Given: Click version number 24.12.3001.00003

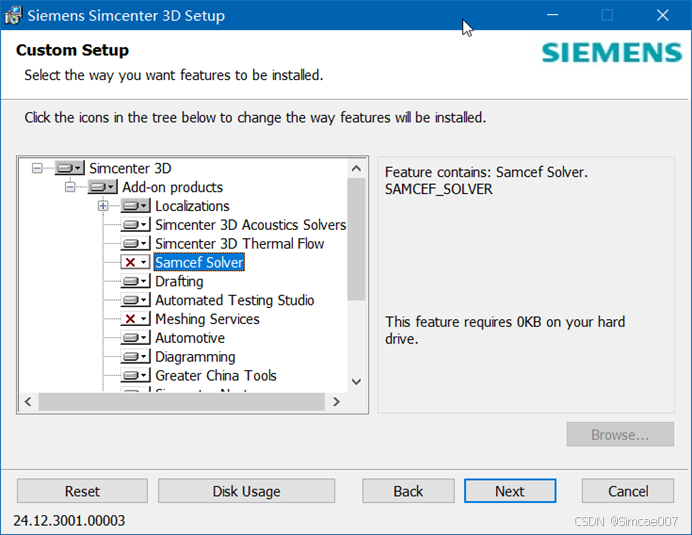Looking at the screenshot, I should [x=69, y=520].
